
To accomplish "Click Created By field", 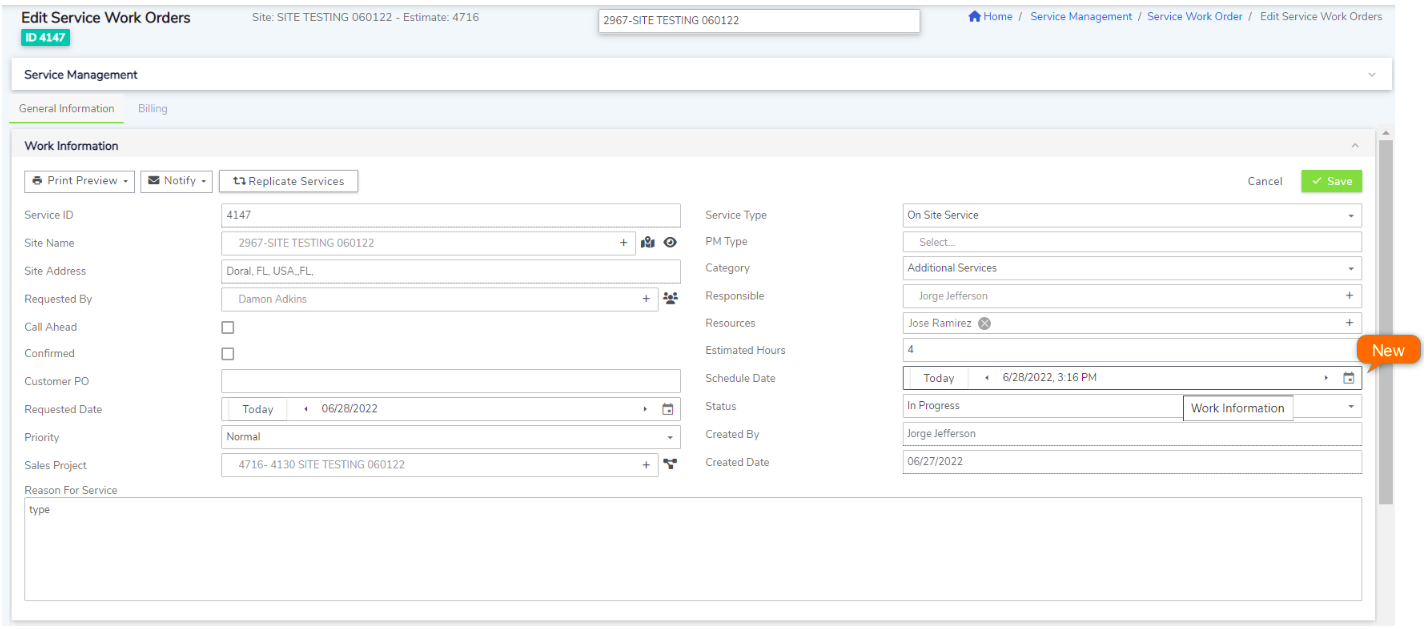I will click(x=1132, y=434).
